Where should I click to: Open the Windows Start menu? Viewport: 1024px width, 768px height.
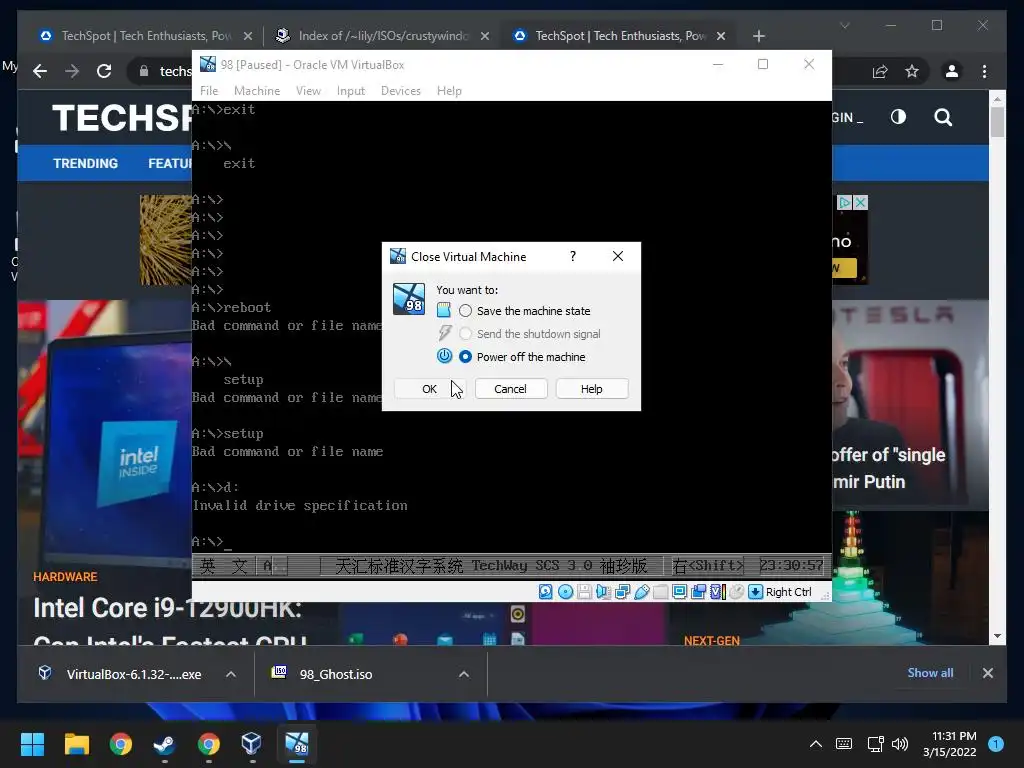[32, 744]
